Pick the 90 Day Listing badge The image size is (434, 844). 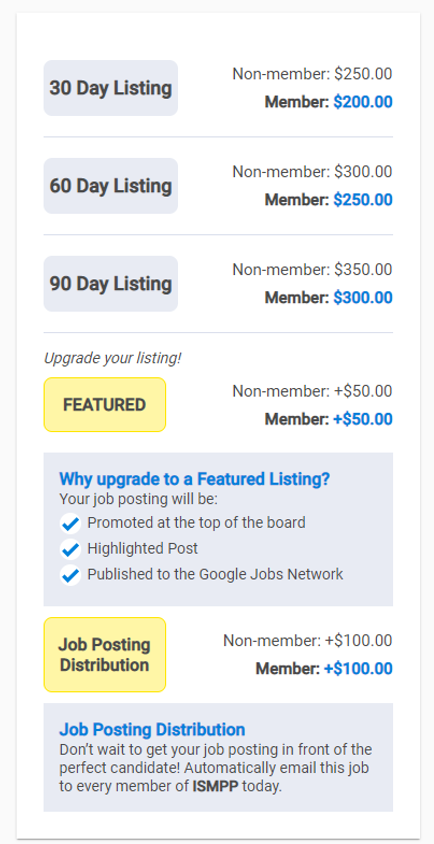111,284
